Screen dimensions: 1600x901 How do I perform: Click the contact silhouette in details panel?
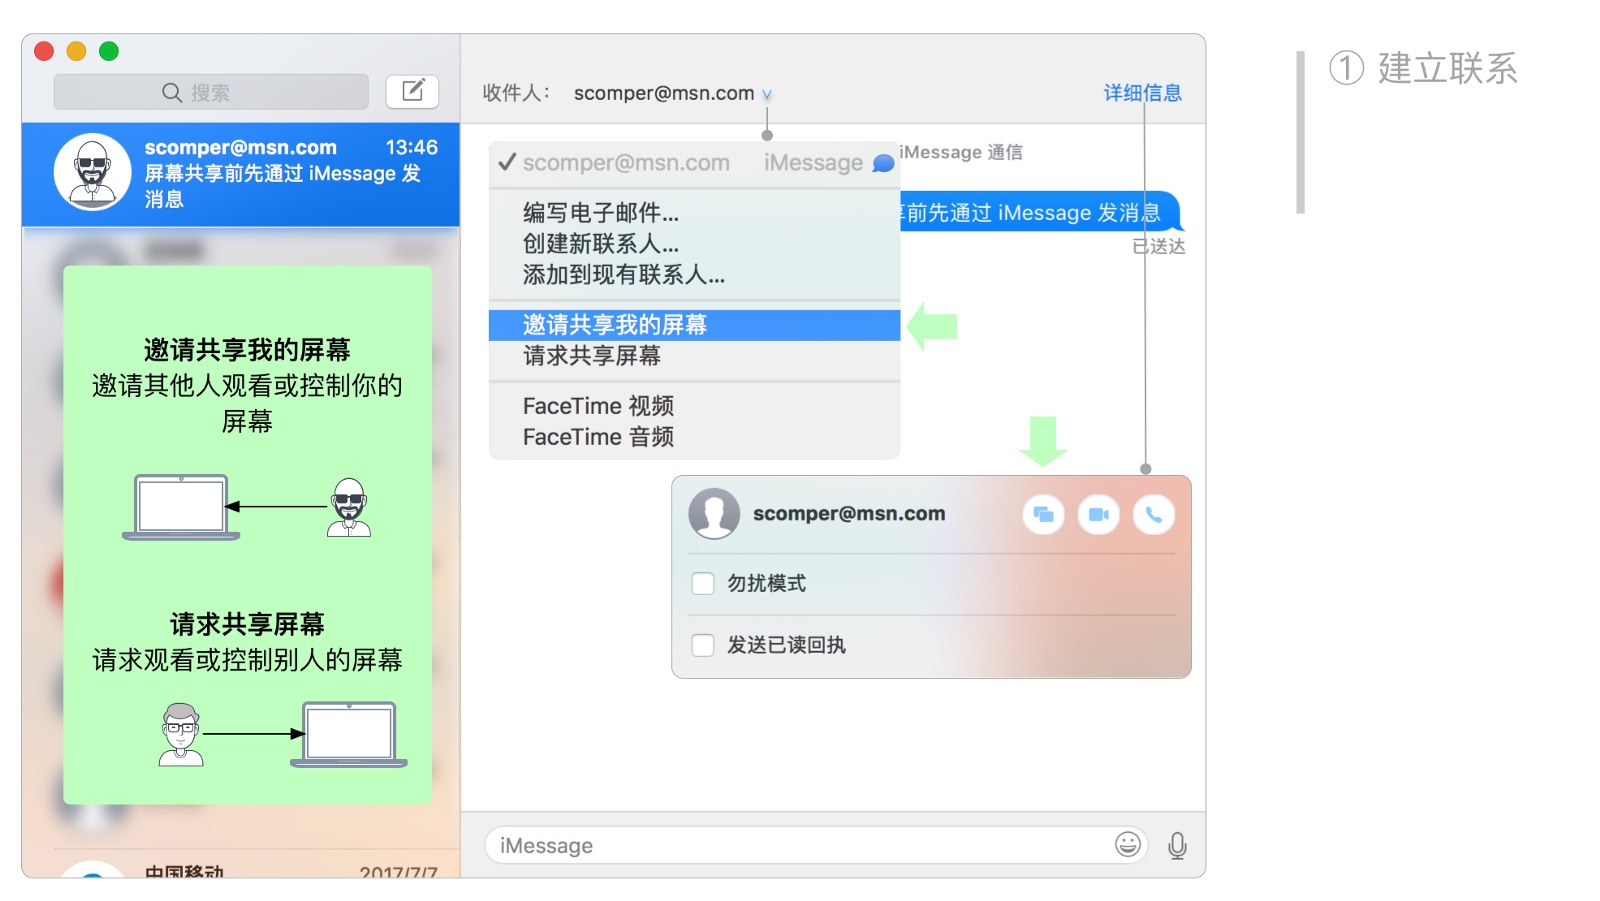pyautogui.click(x=714, y=514)
